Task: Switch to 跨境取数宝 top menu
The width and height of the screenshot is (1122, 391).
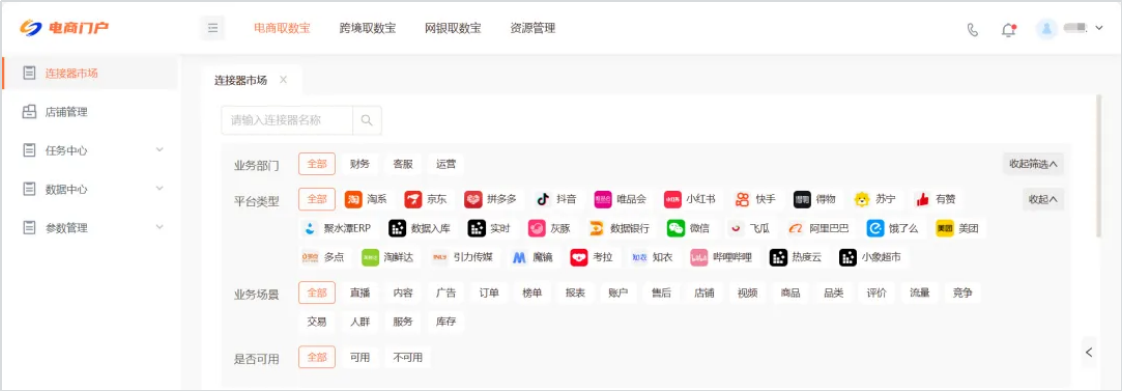Action: pos(368,29)
